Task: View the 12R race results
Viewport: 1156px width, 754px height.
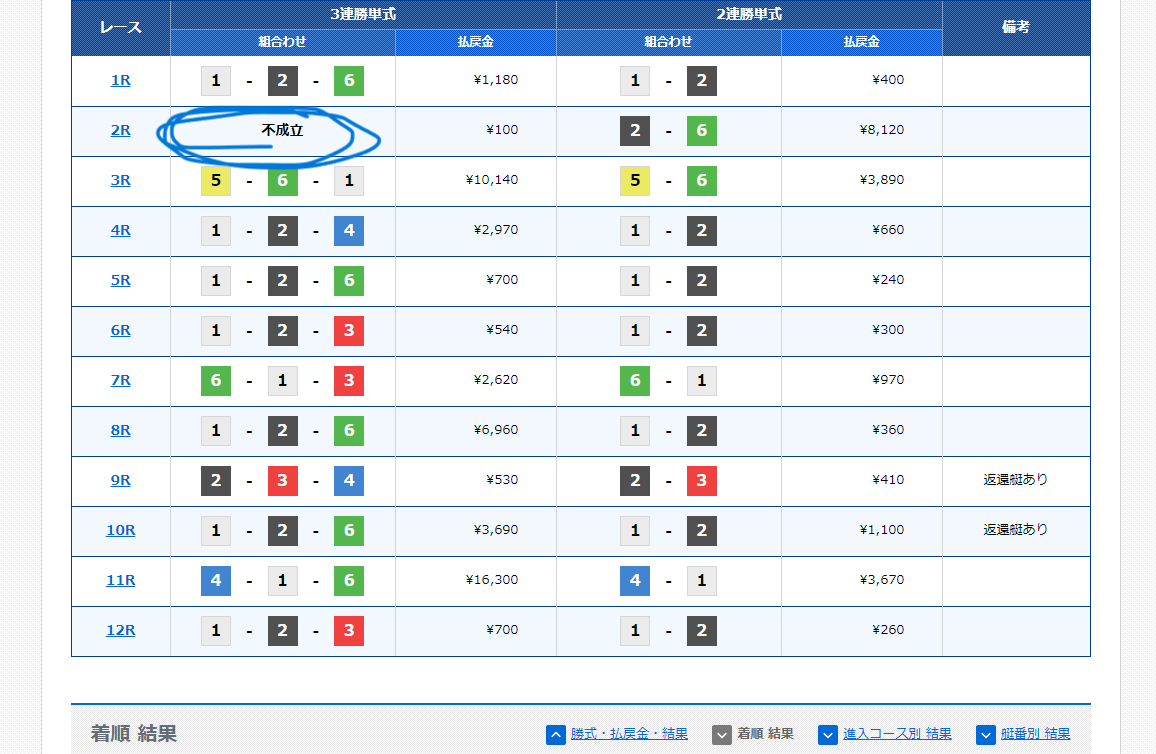Action: [x=120, y=630]
